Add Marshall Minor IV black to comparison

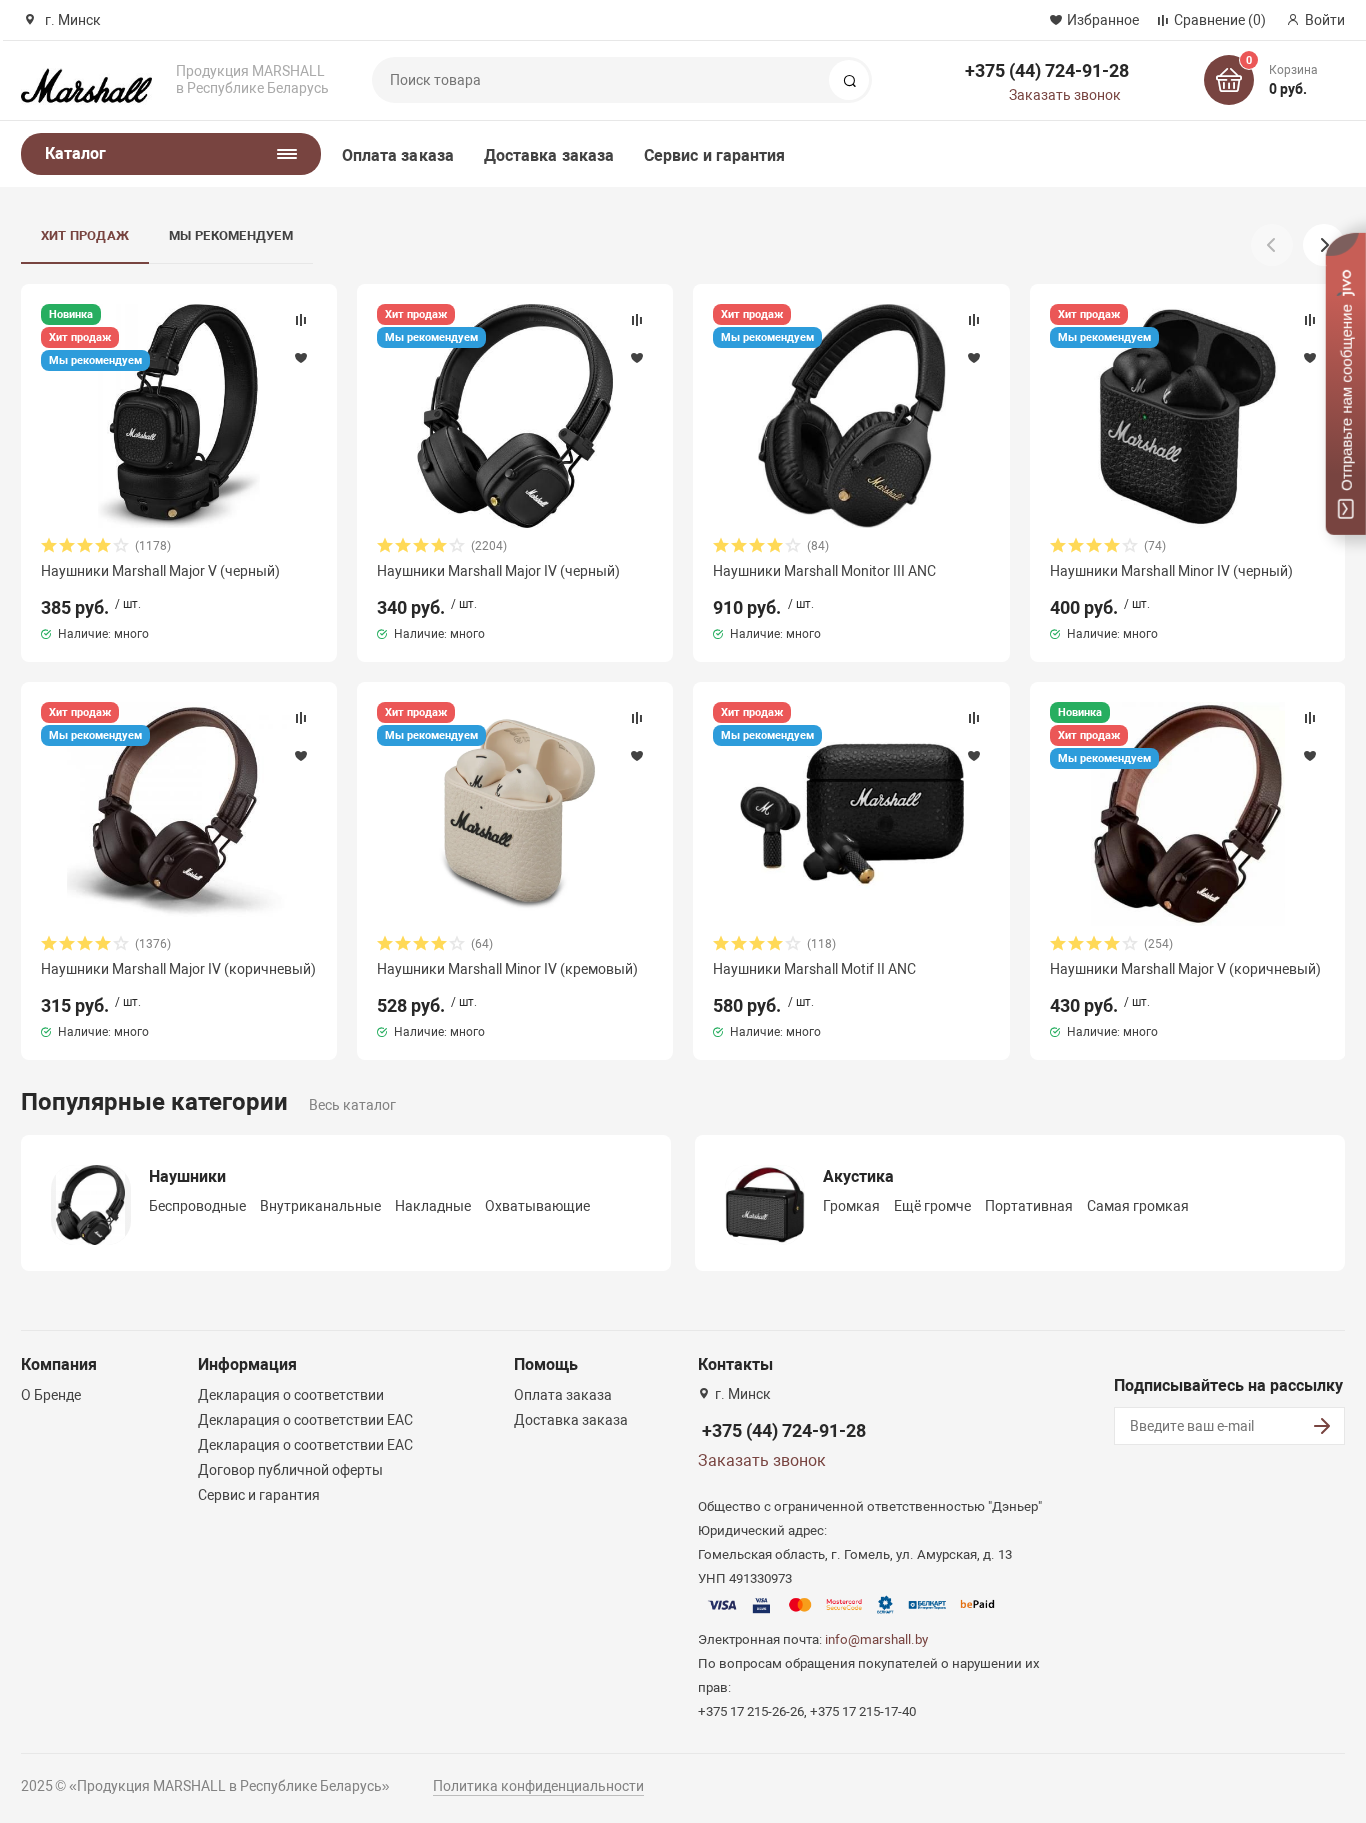(x=1310, y=320)
